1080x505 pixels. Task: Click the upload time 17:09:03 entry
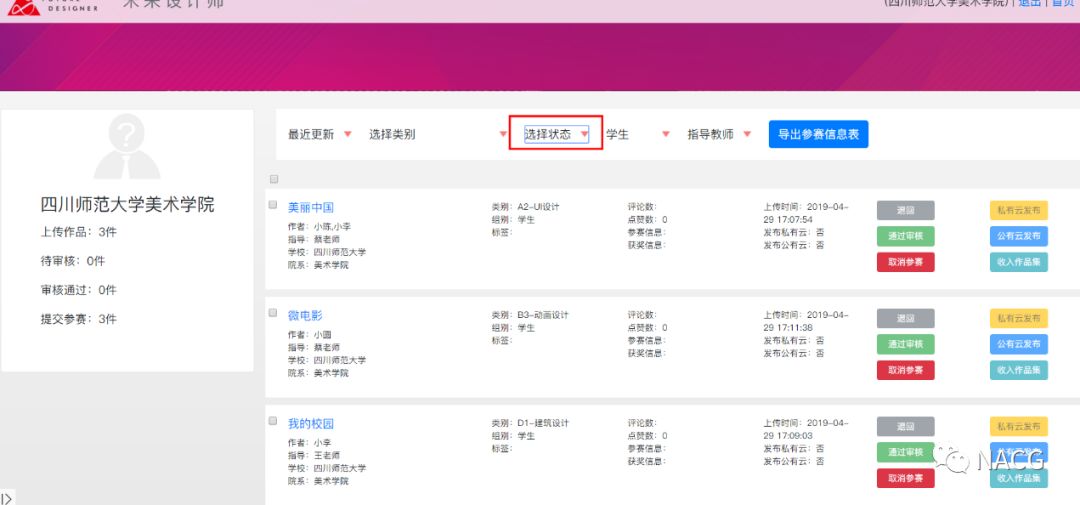click(x=806, y=429)
